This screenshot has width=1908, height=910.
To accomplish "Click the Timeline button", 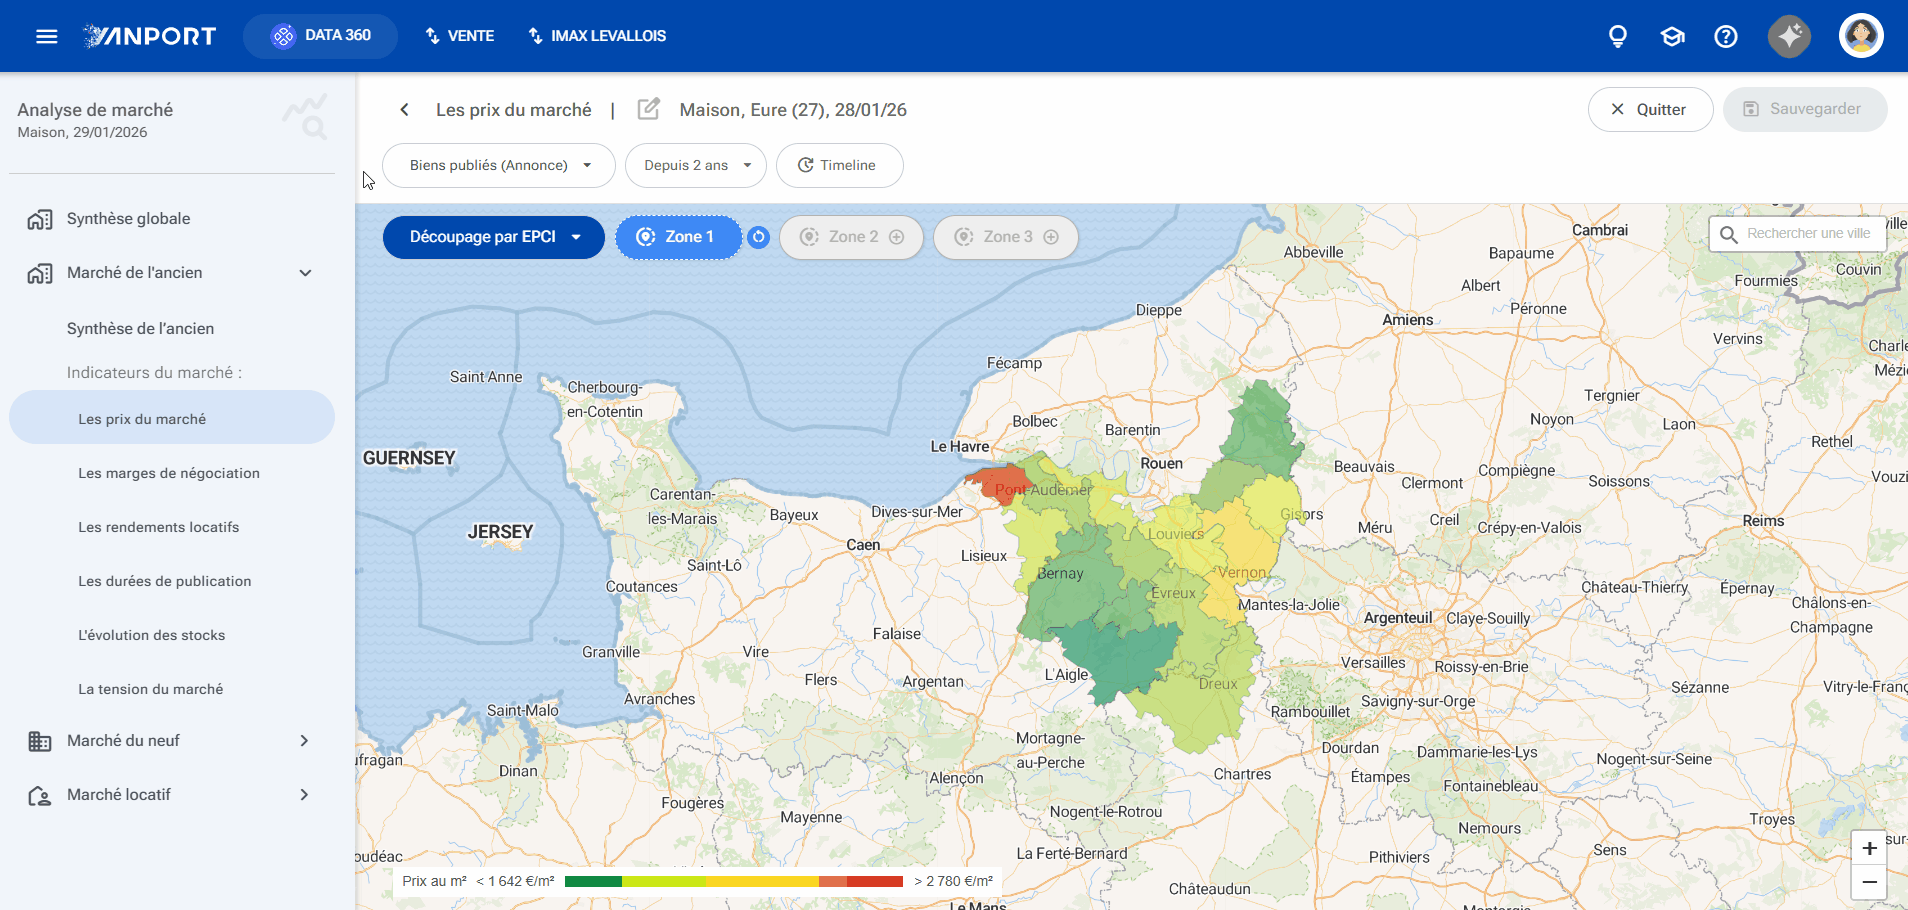I will coord(839,165).
